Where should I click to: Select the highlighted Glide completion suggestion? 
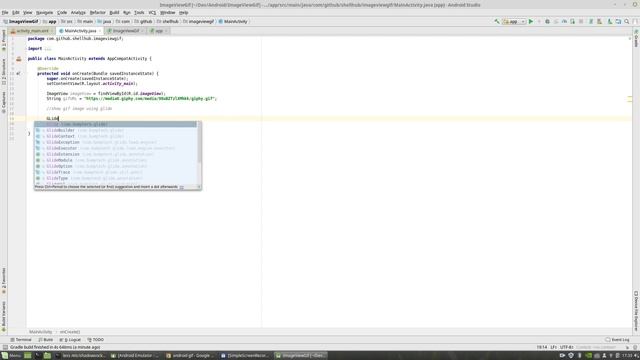pyautogui.click(x=115, y=124)
